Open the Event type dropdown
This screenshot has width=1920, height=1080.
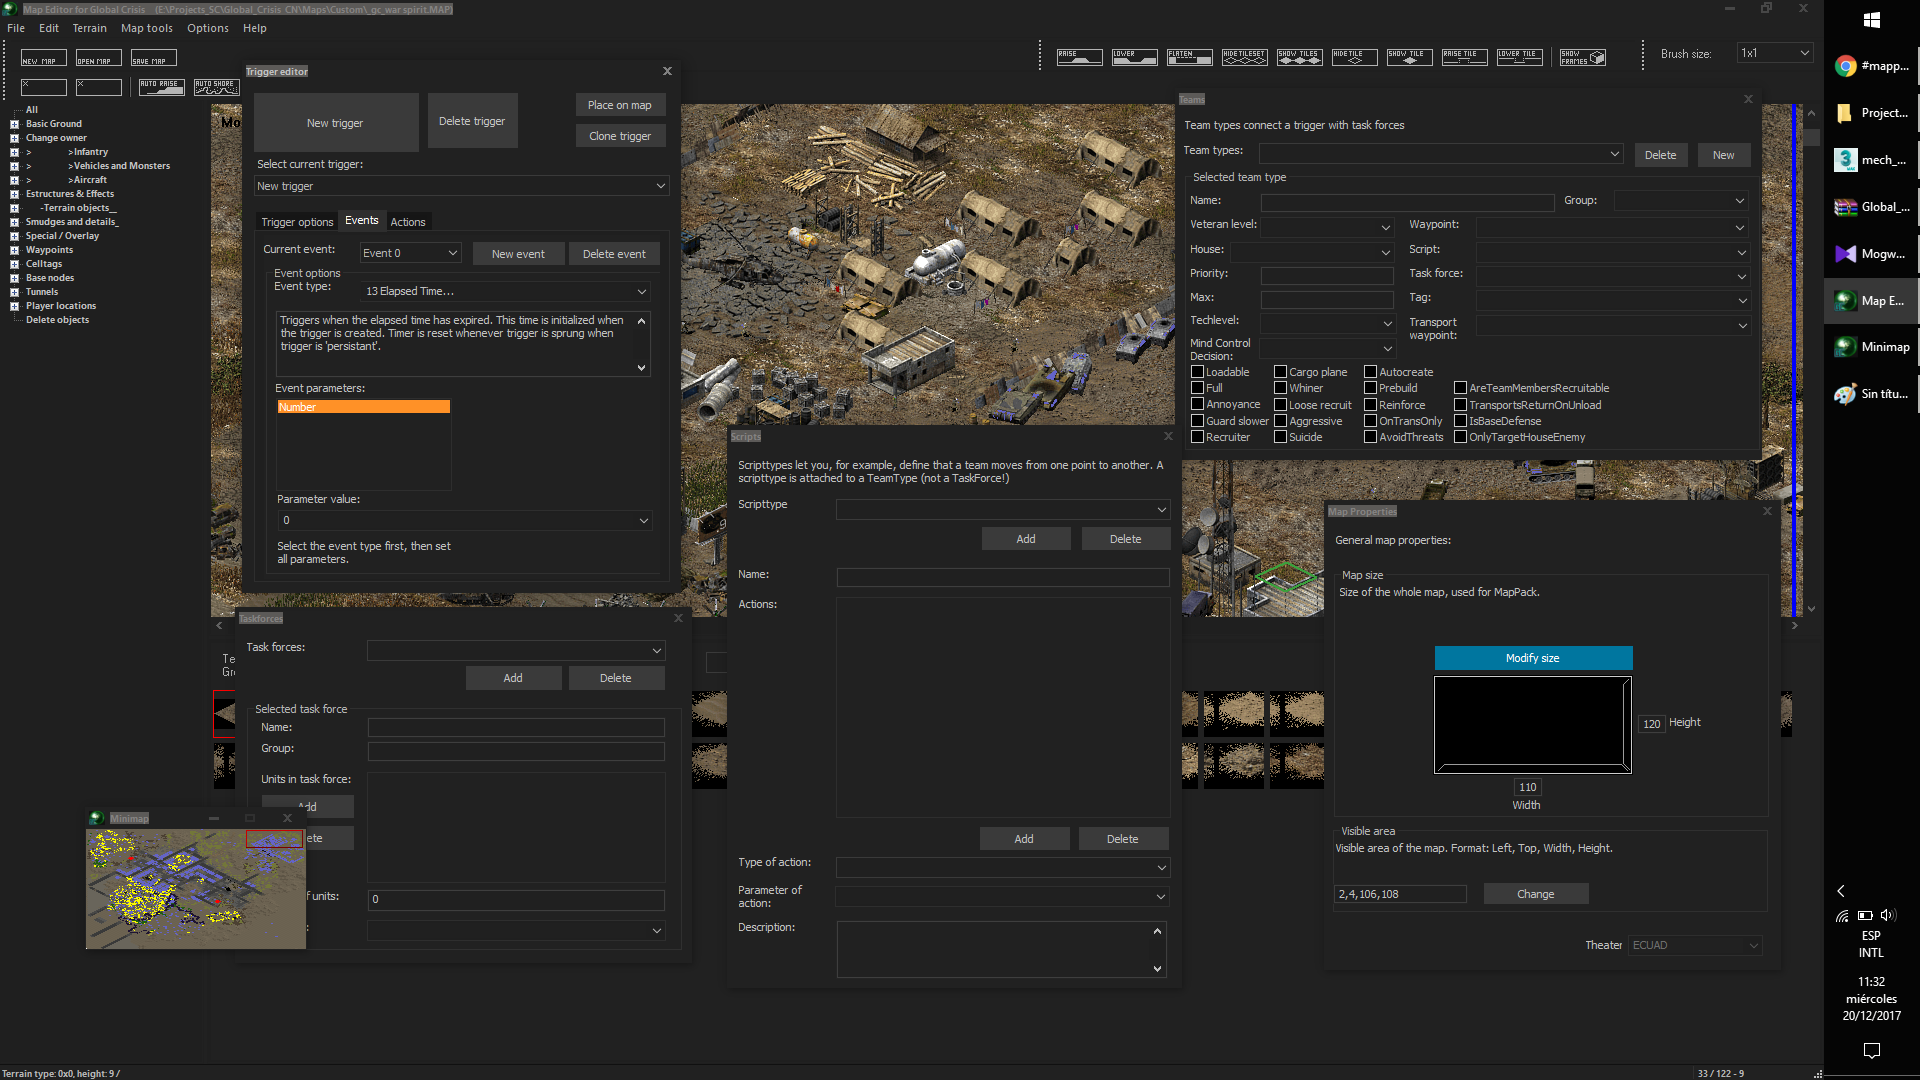505,292
